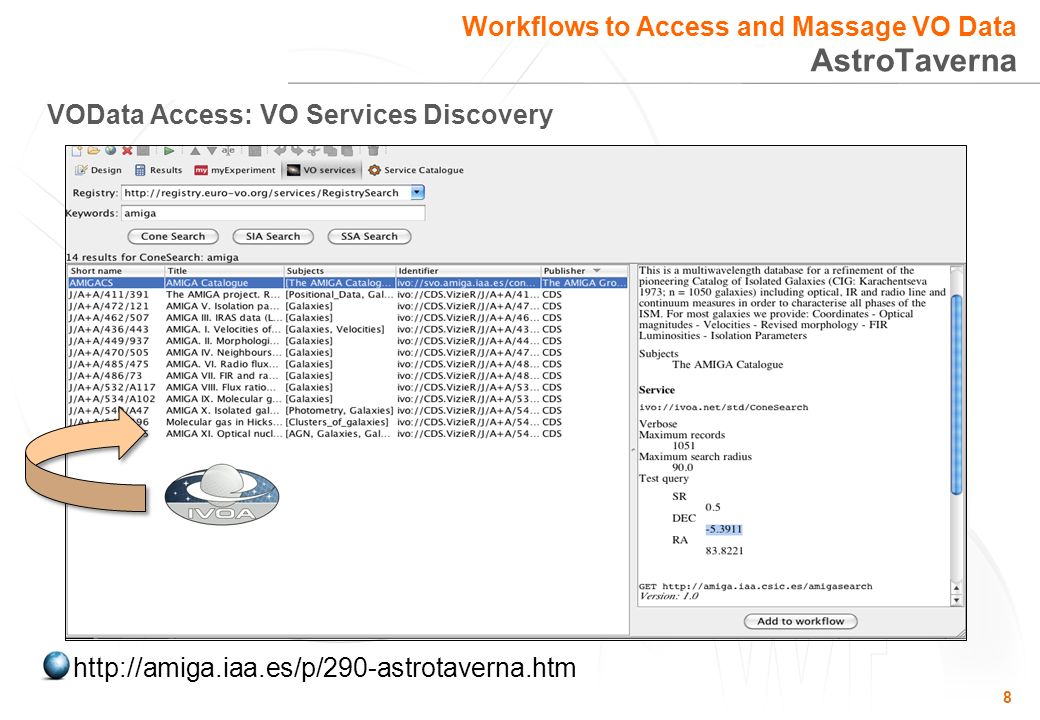
Task: Click the rename toolbar icon
Action: 228,150
